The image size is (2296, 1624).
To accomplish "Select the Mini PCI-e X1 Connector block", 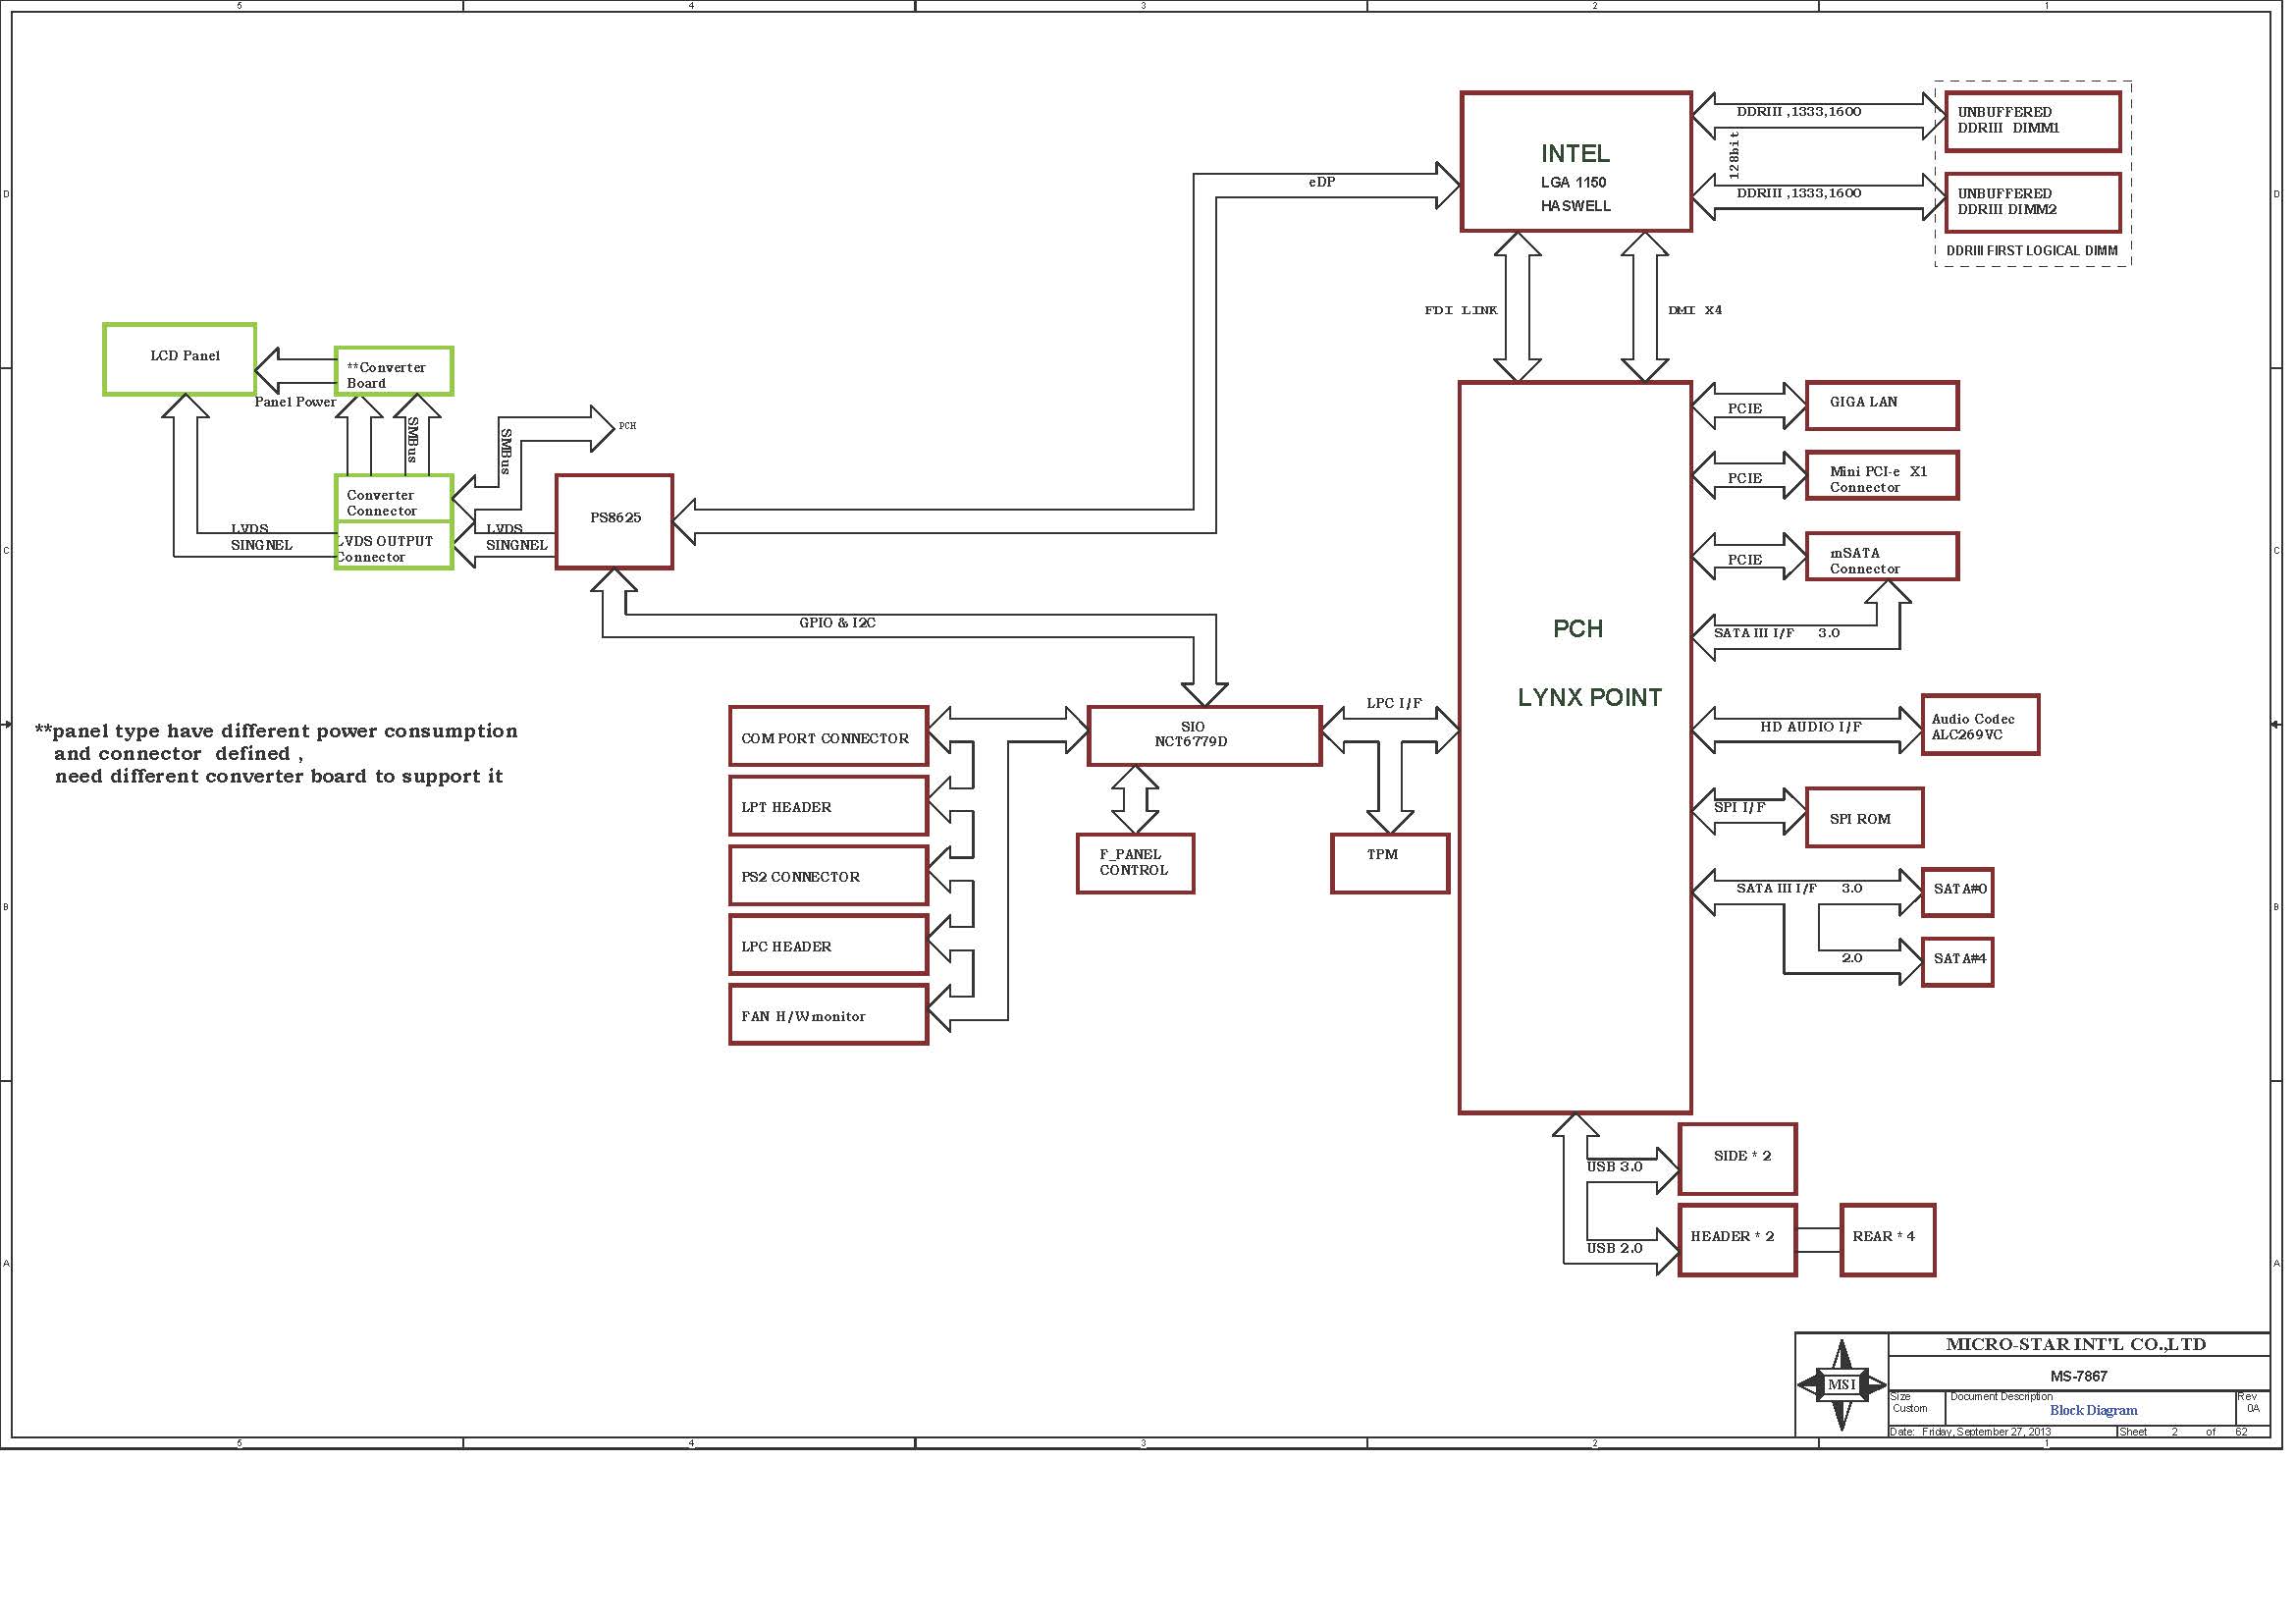I will pyautogui.click(x=1882, y=475).
